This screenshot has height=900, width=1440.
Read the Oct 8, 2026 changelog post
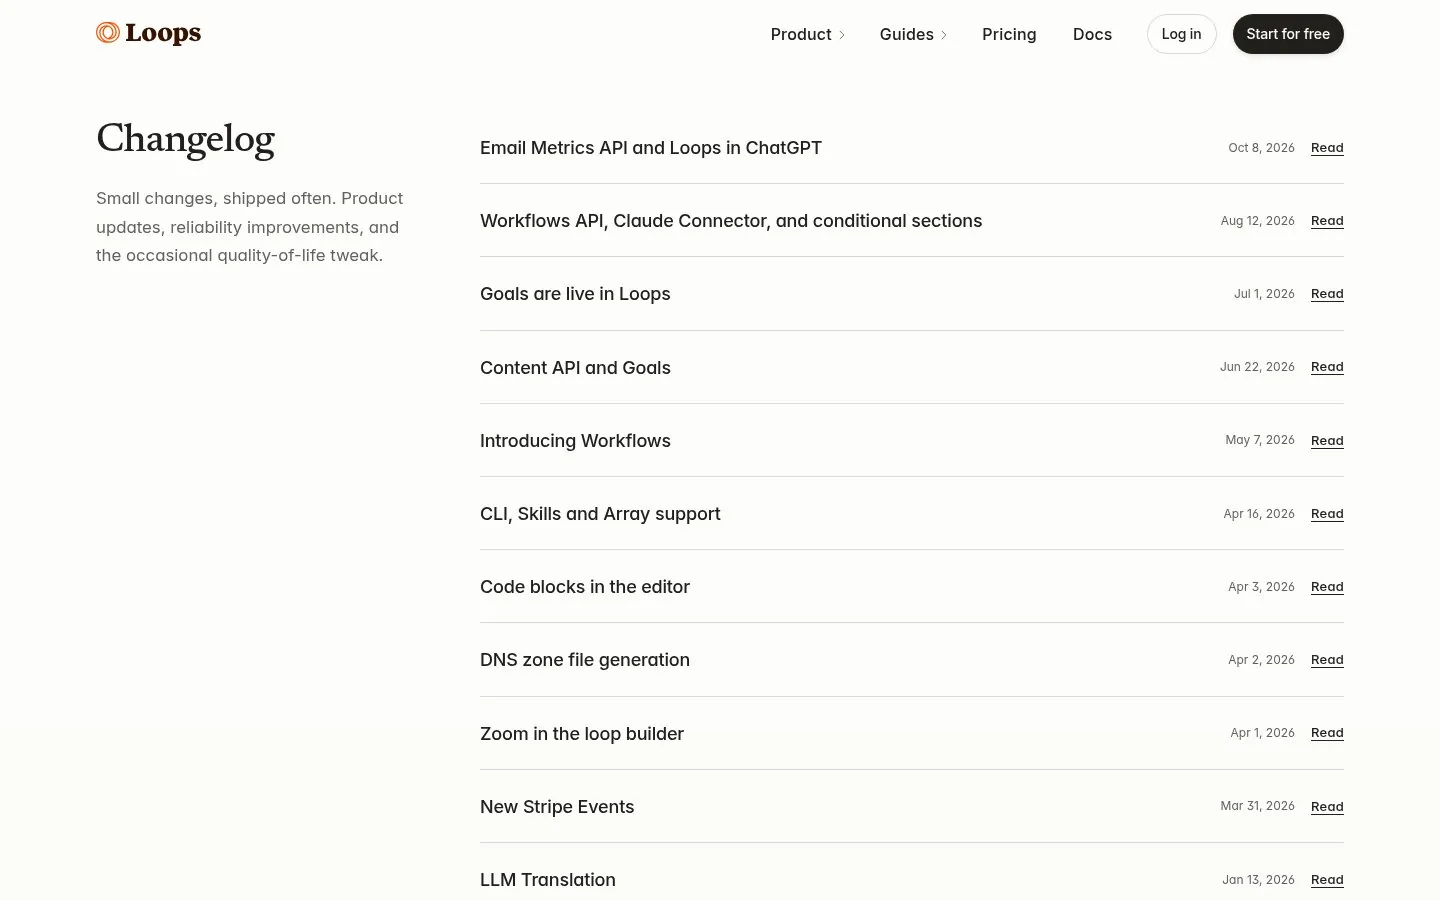pos(1327,148)
